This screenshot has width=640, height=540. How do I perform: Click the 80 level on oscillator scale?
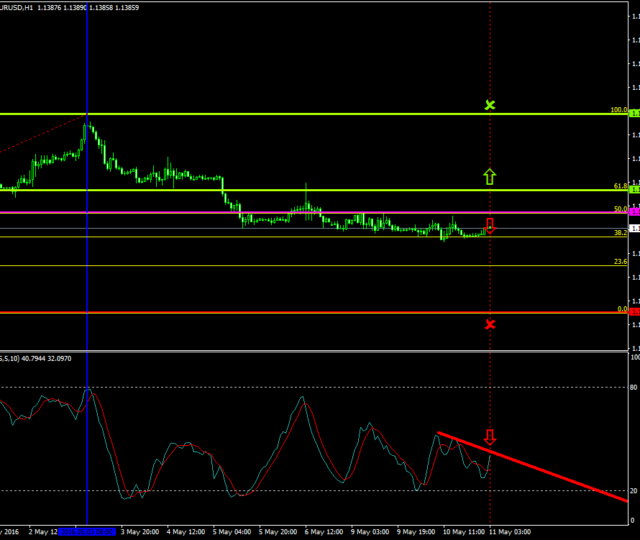pos(632,387)
